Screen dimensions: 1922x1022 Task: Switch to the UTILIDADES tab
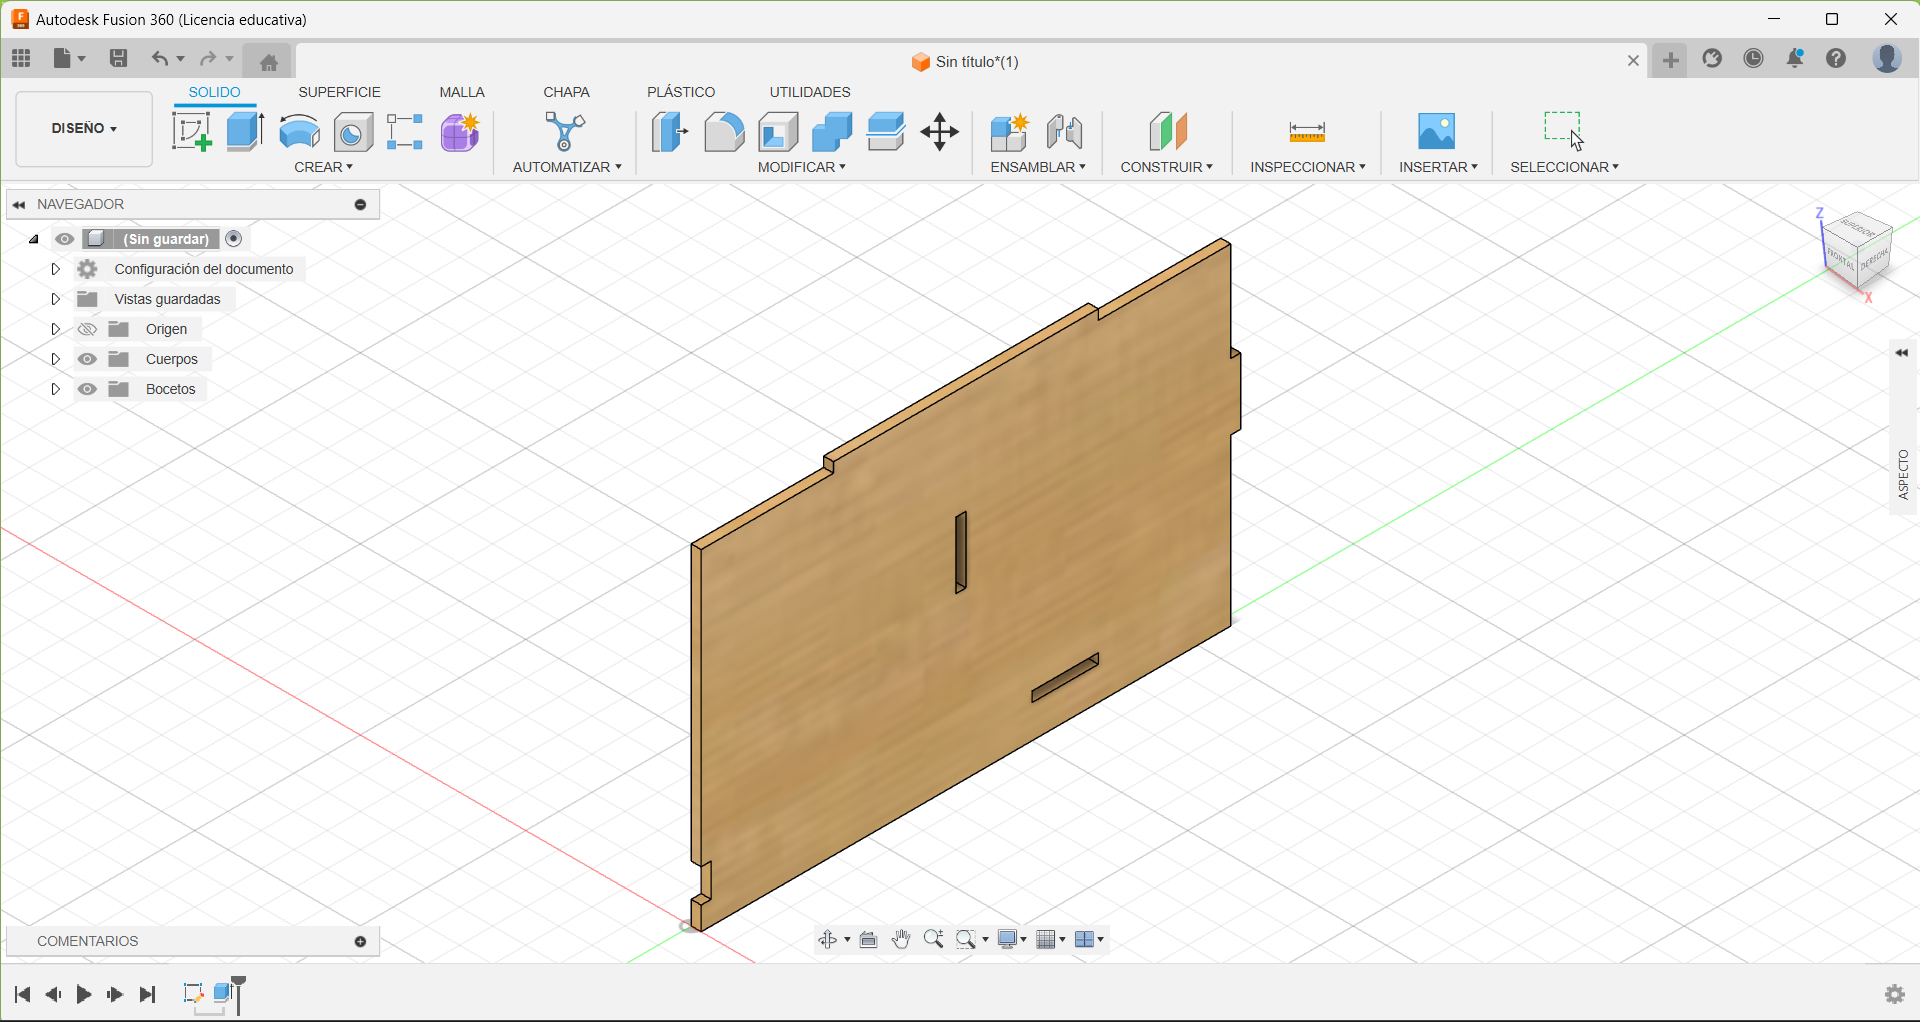(x=810, y=92)
